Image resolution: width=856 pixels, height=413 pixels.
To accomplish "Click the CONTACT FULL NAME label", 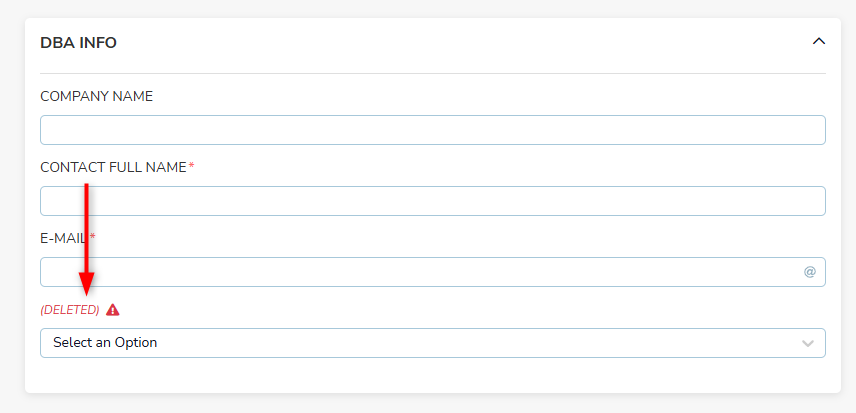I will [x=113, y=167].
